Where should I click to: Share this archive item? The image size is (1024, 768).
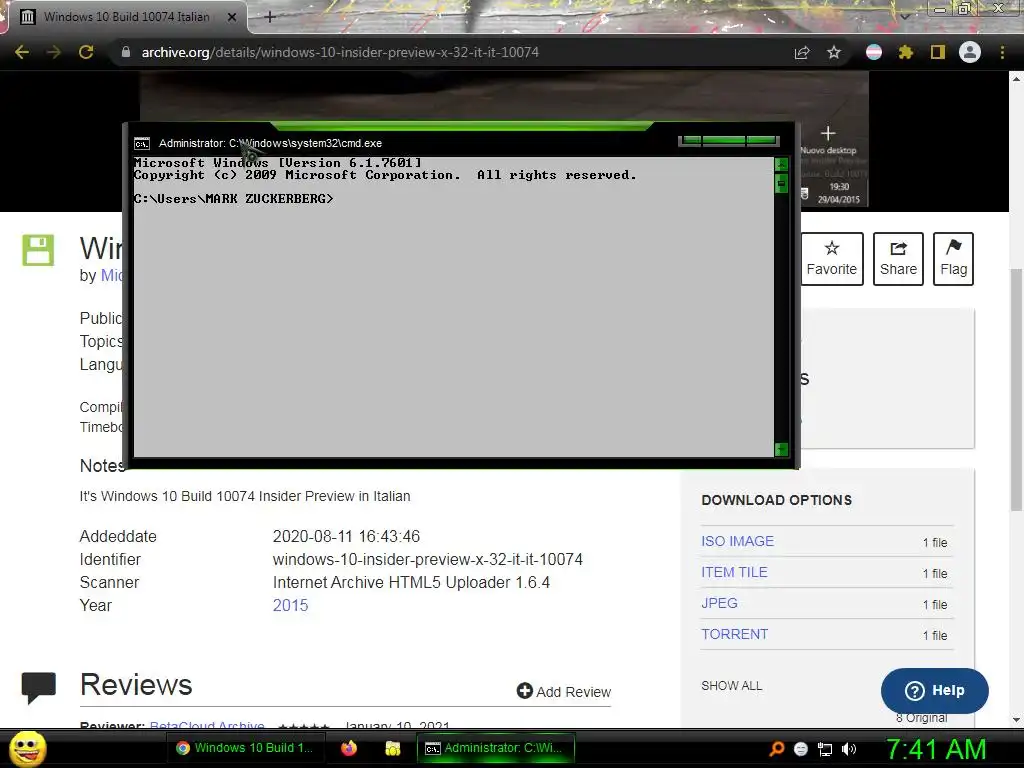point(898,259)
